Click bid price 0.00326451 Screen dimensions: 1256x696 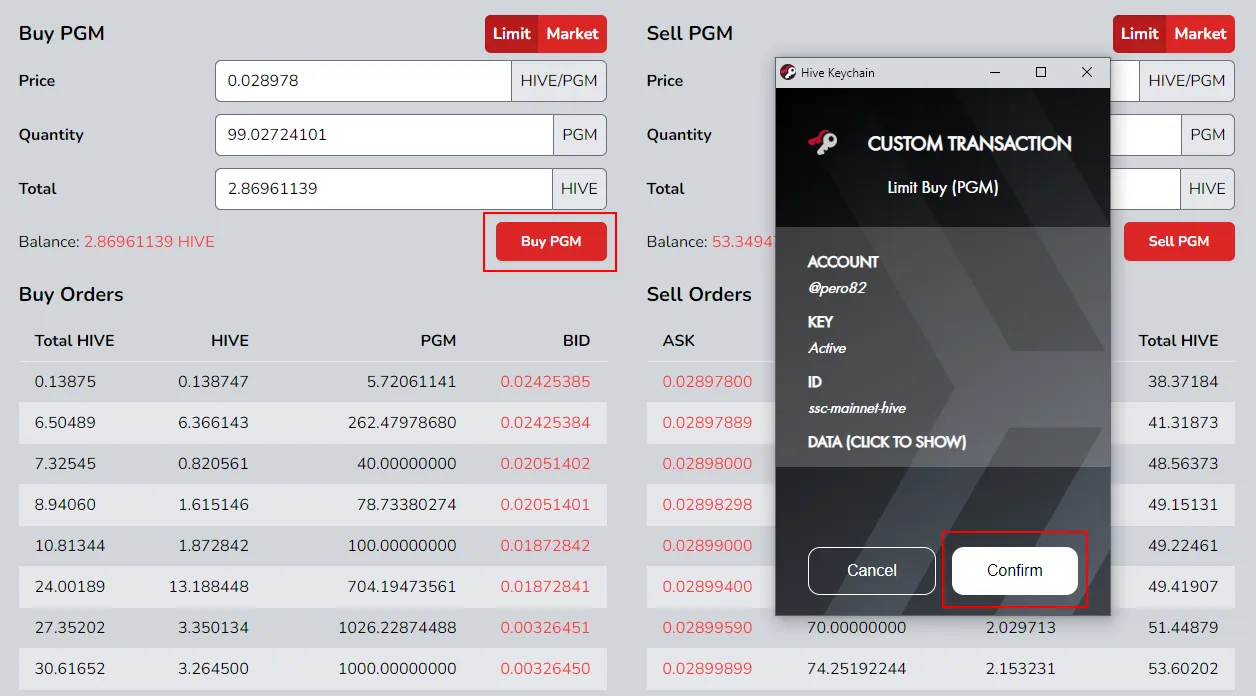coord(545,627)
